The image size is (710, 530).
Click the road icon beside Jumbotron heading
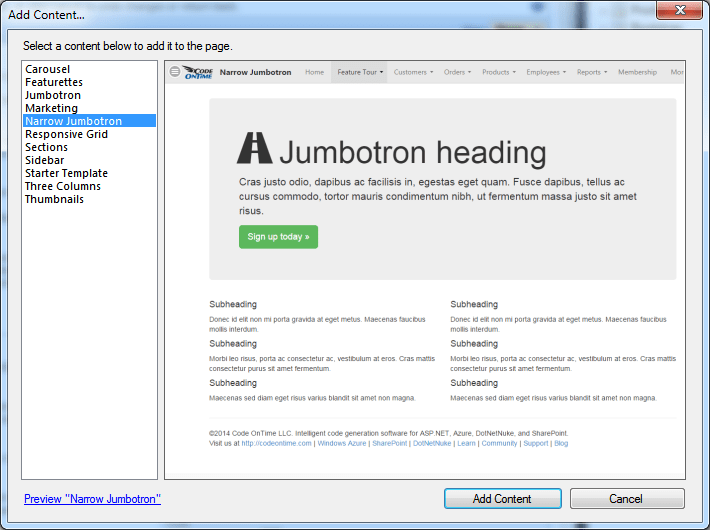point(254,148)
